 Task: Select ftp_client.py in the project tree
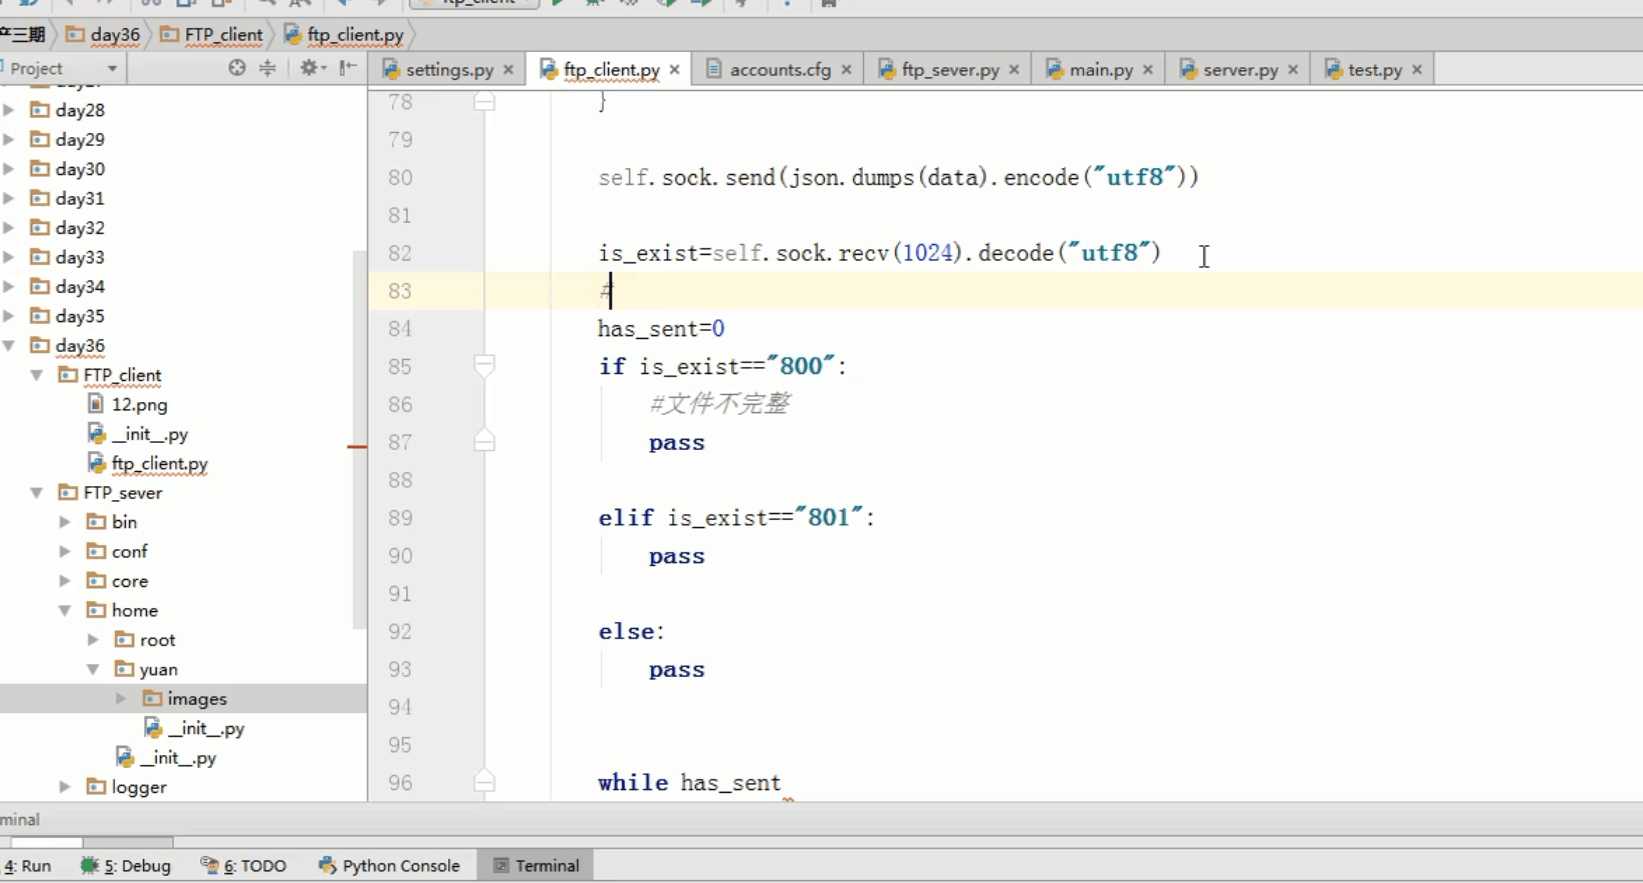click(148, 464)
